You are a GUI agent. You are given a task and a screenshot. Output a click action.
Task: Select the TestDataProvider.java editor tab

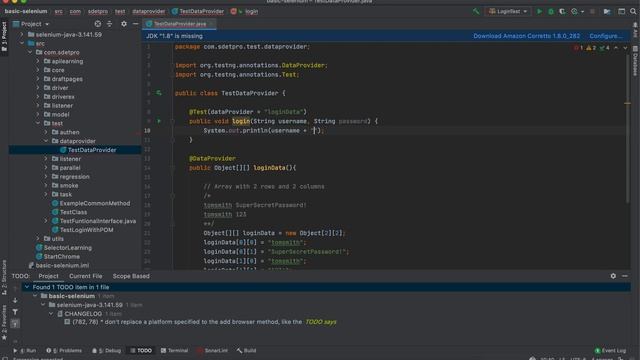pos(179,24)
